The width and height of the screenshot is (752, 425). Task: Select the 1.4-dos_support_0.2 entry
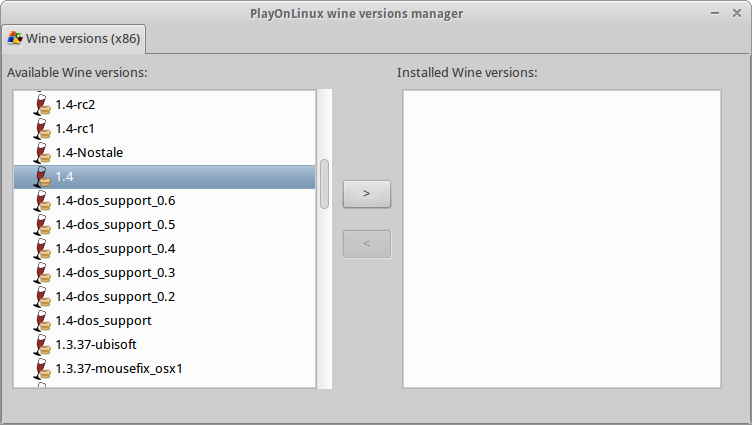coord(164,296)
